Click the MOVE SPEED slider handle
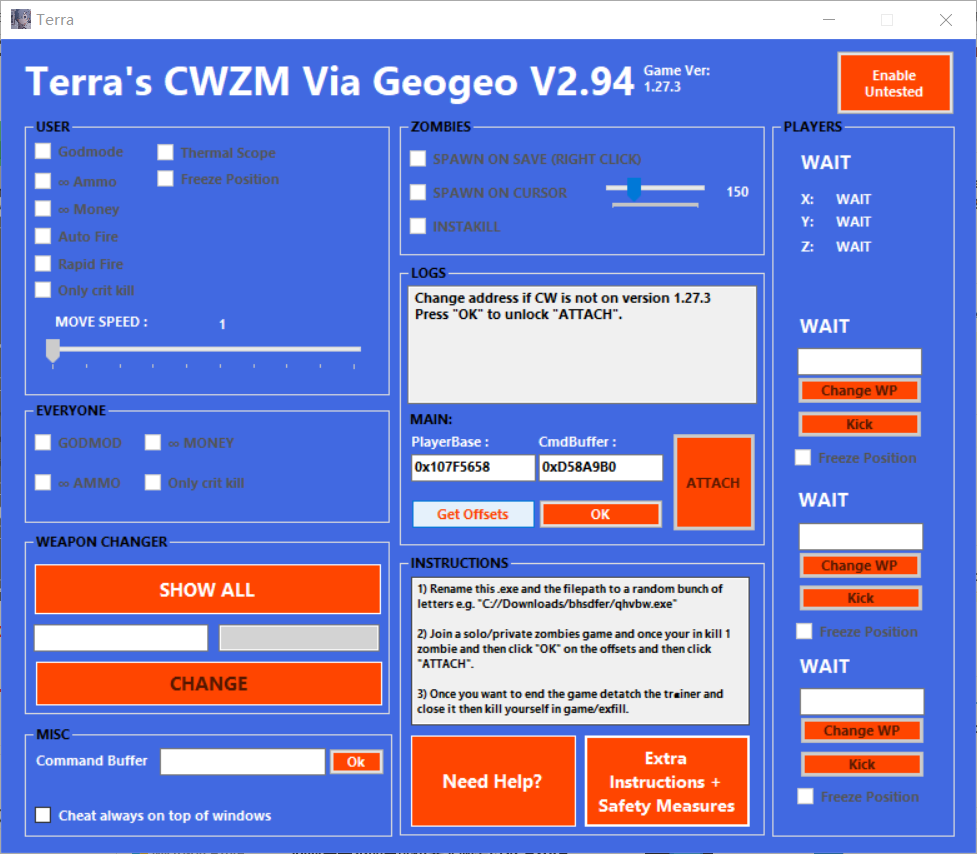The width and height of the screenshot is (977, 854). [x=53, y=350]
